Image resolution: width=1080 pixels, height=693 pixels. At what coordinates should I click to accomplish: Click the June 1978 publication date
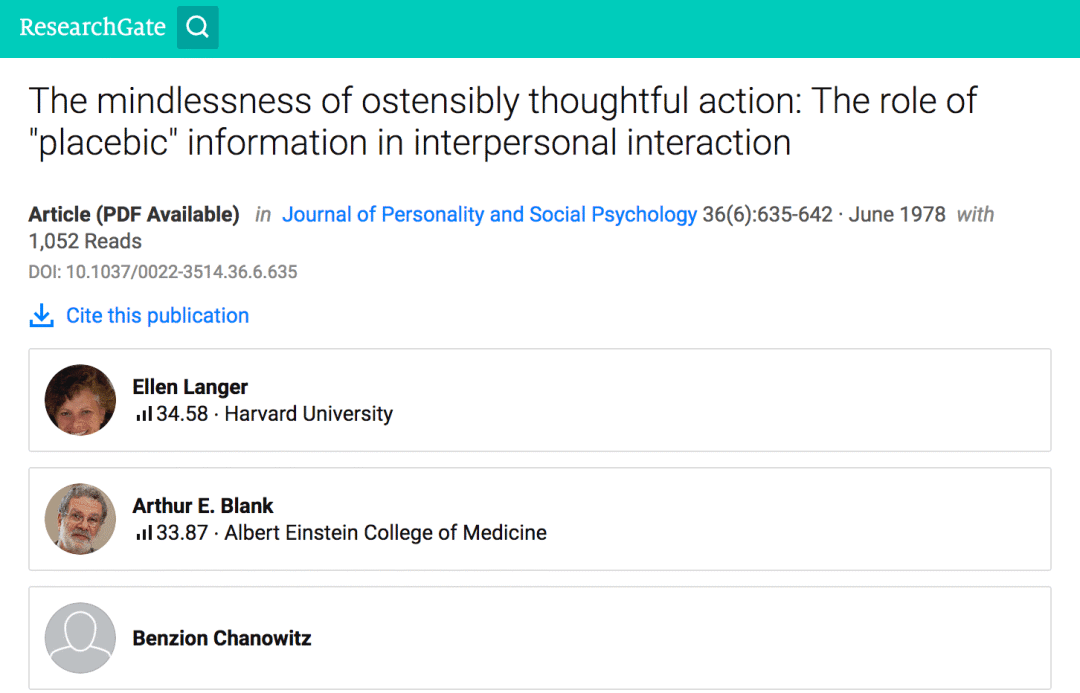pos(897,214)
